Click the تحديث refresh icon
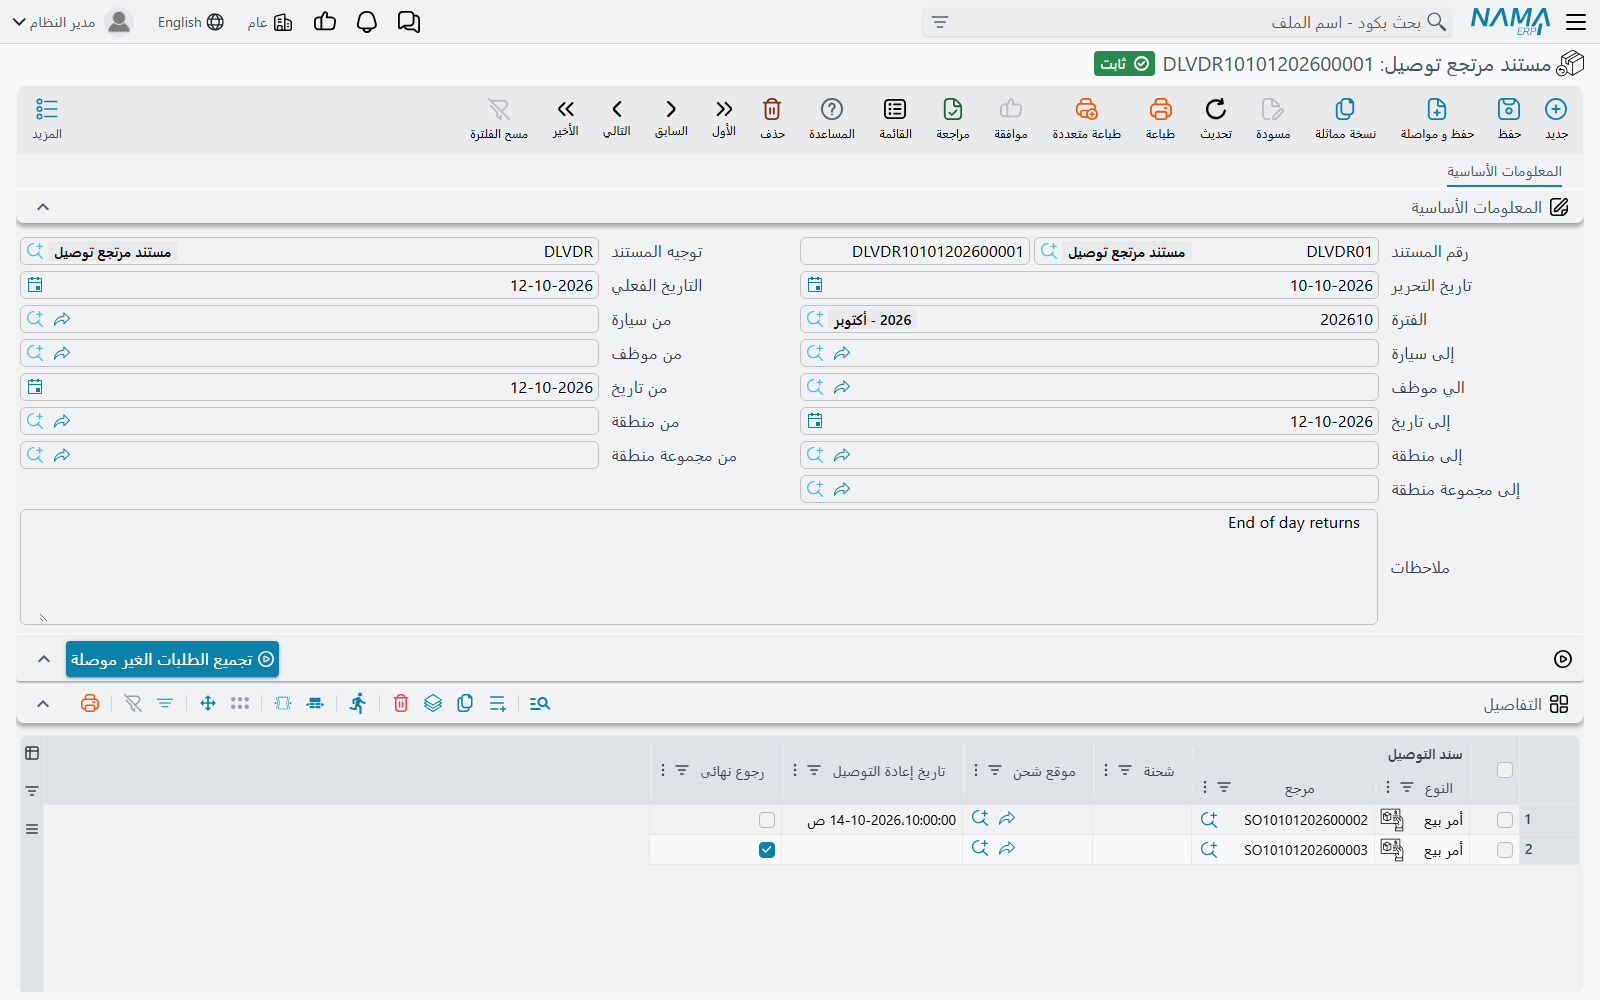This screenshot has height=1000, width=1600. [1216, 110]
